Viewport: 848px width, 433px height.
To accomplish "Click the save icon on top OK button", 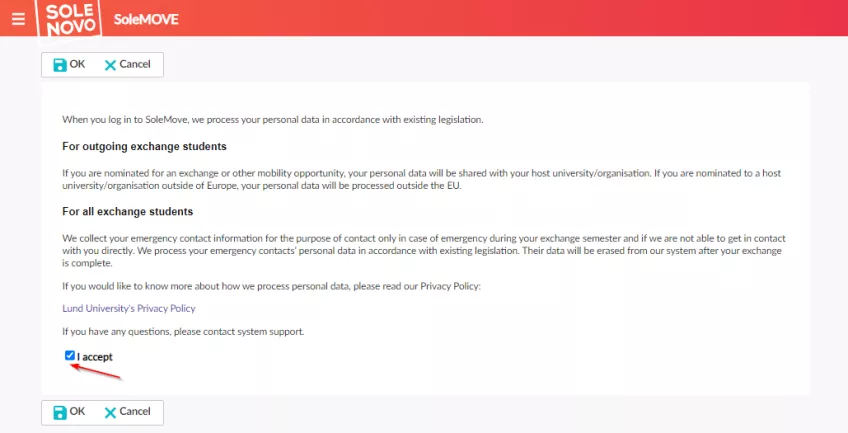I will point(59,65).
